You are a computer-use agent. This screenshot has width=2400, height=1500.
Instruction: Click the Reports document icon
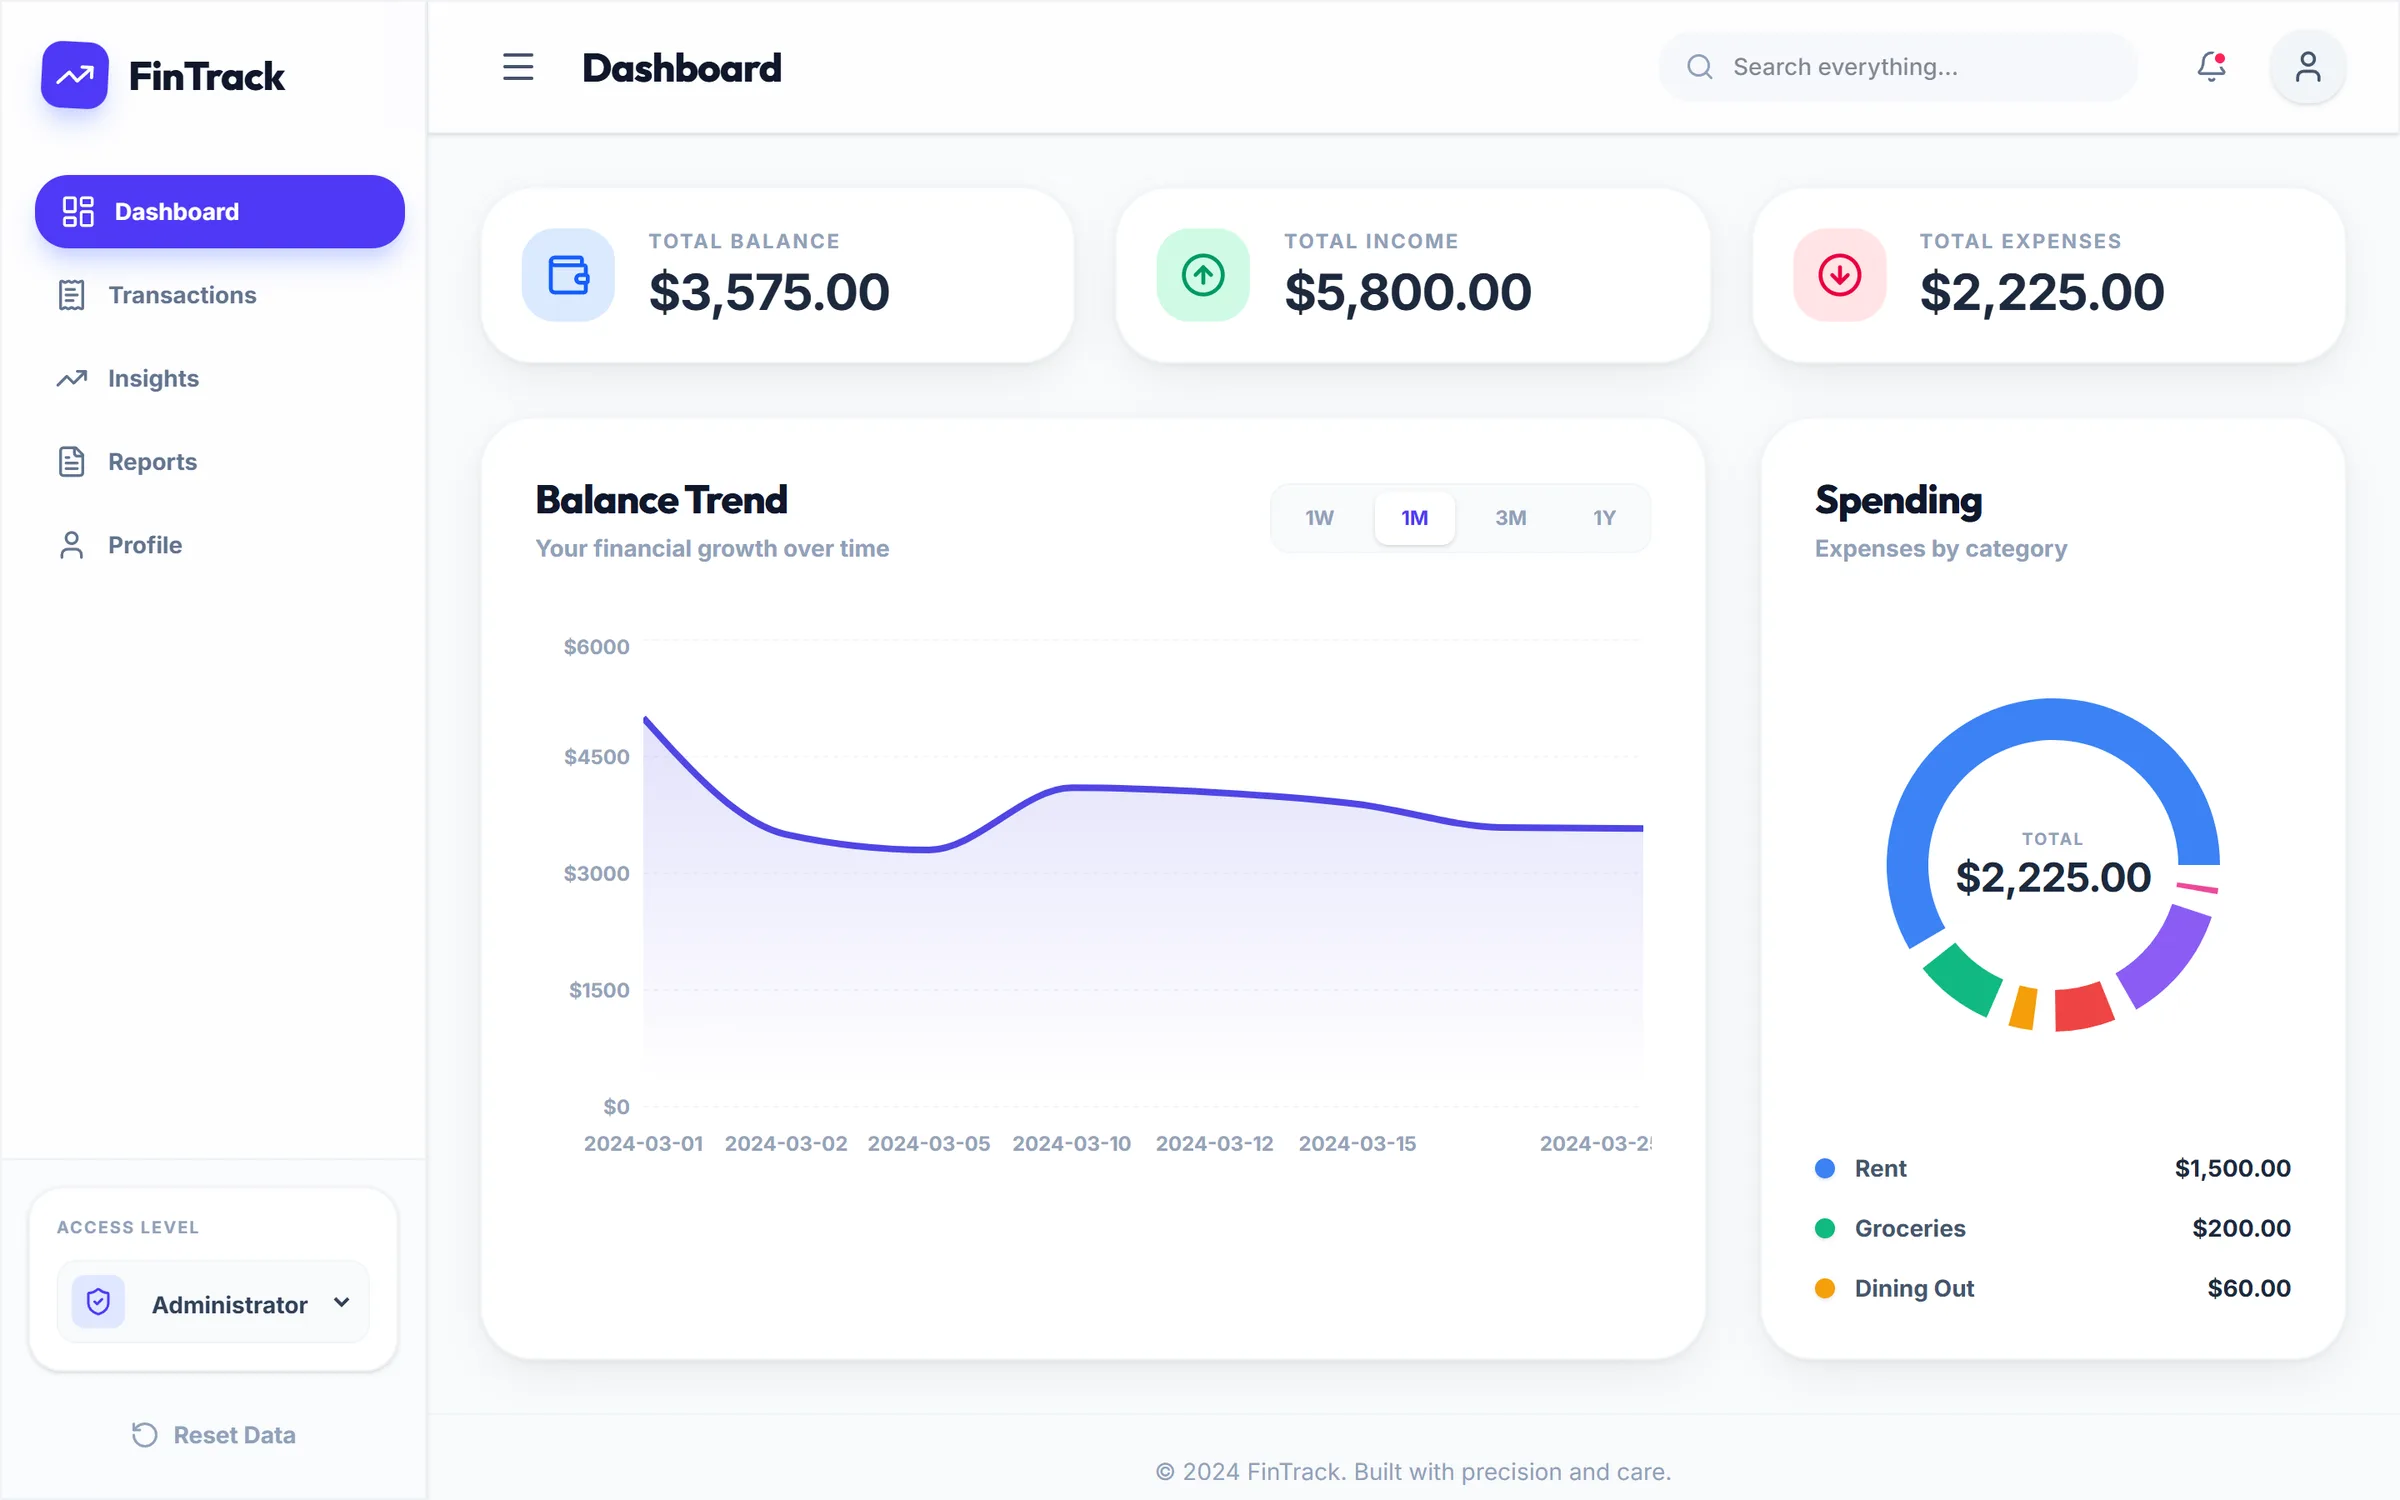coord(71,462)
